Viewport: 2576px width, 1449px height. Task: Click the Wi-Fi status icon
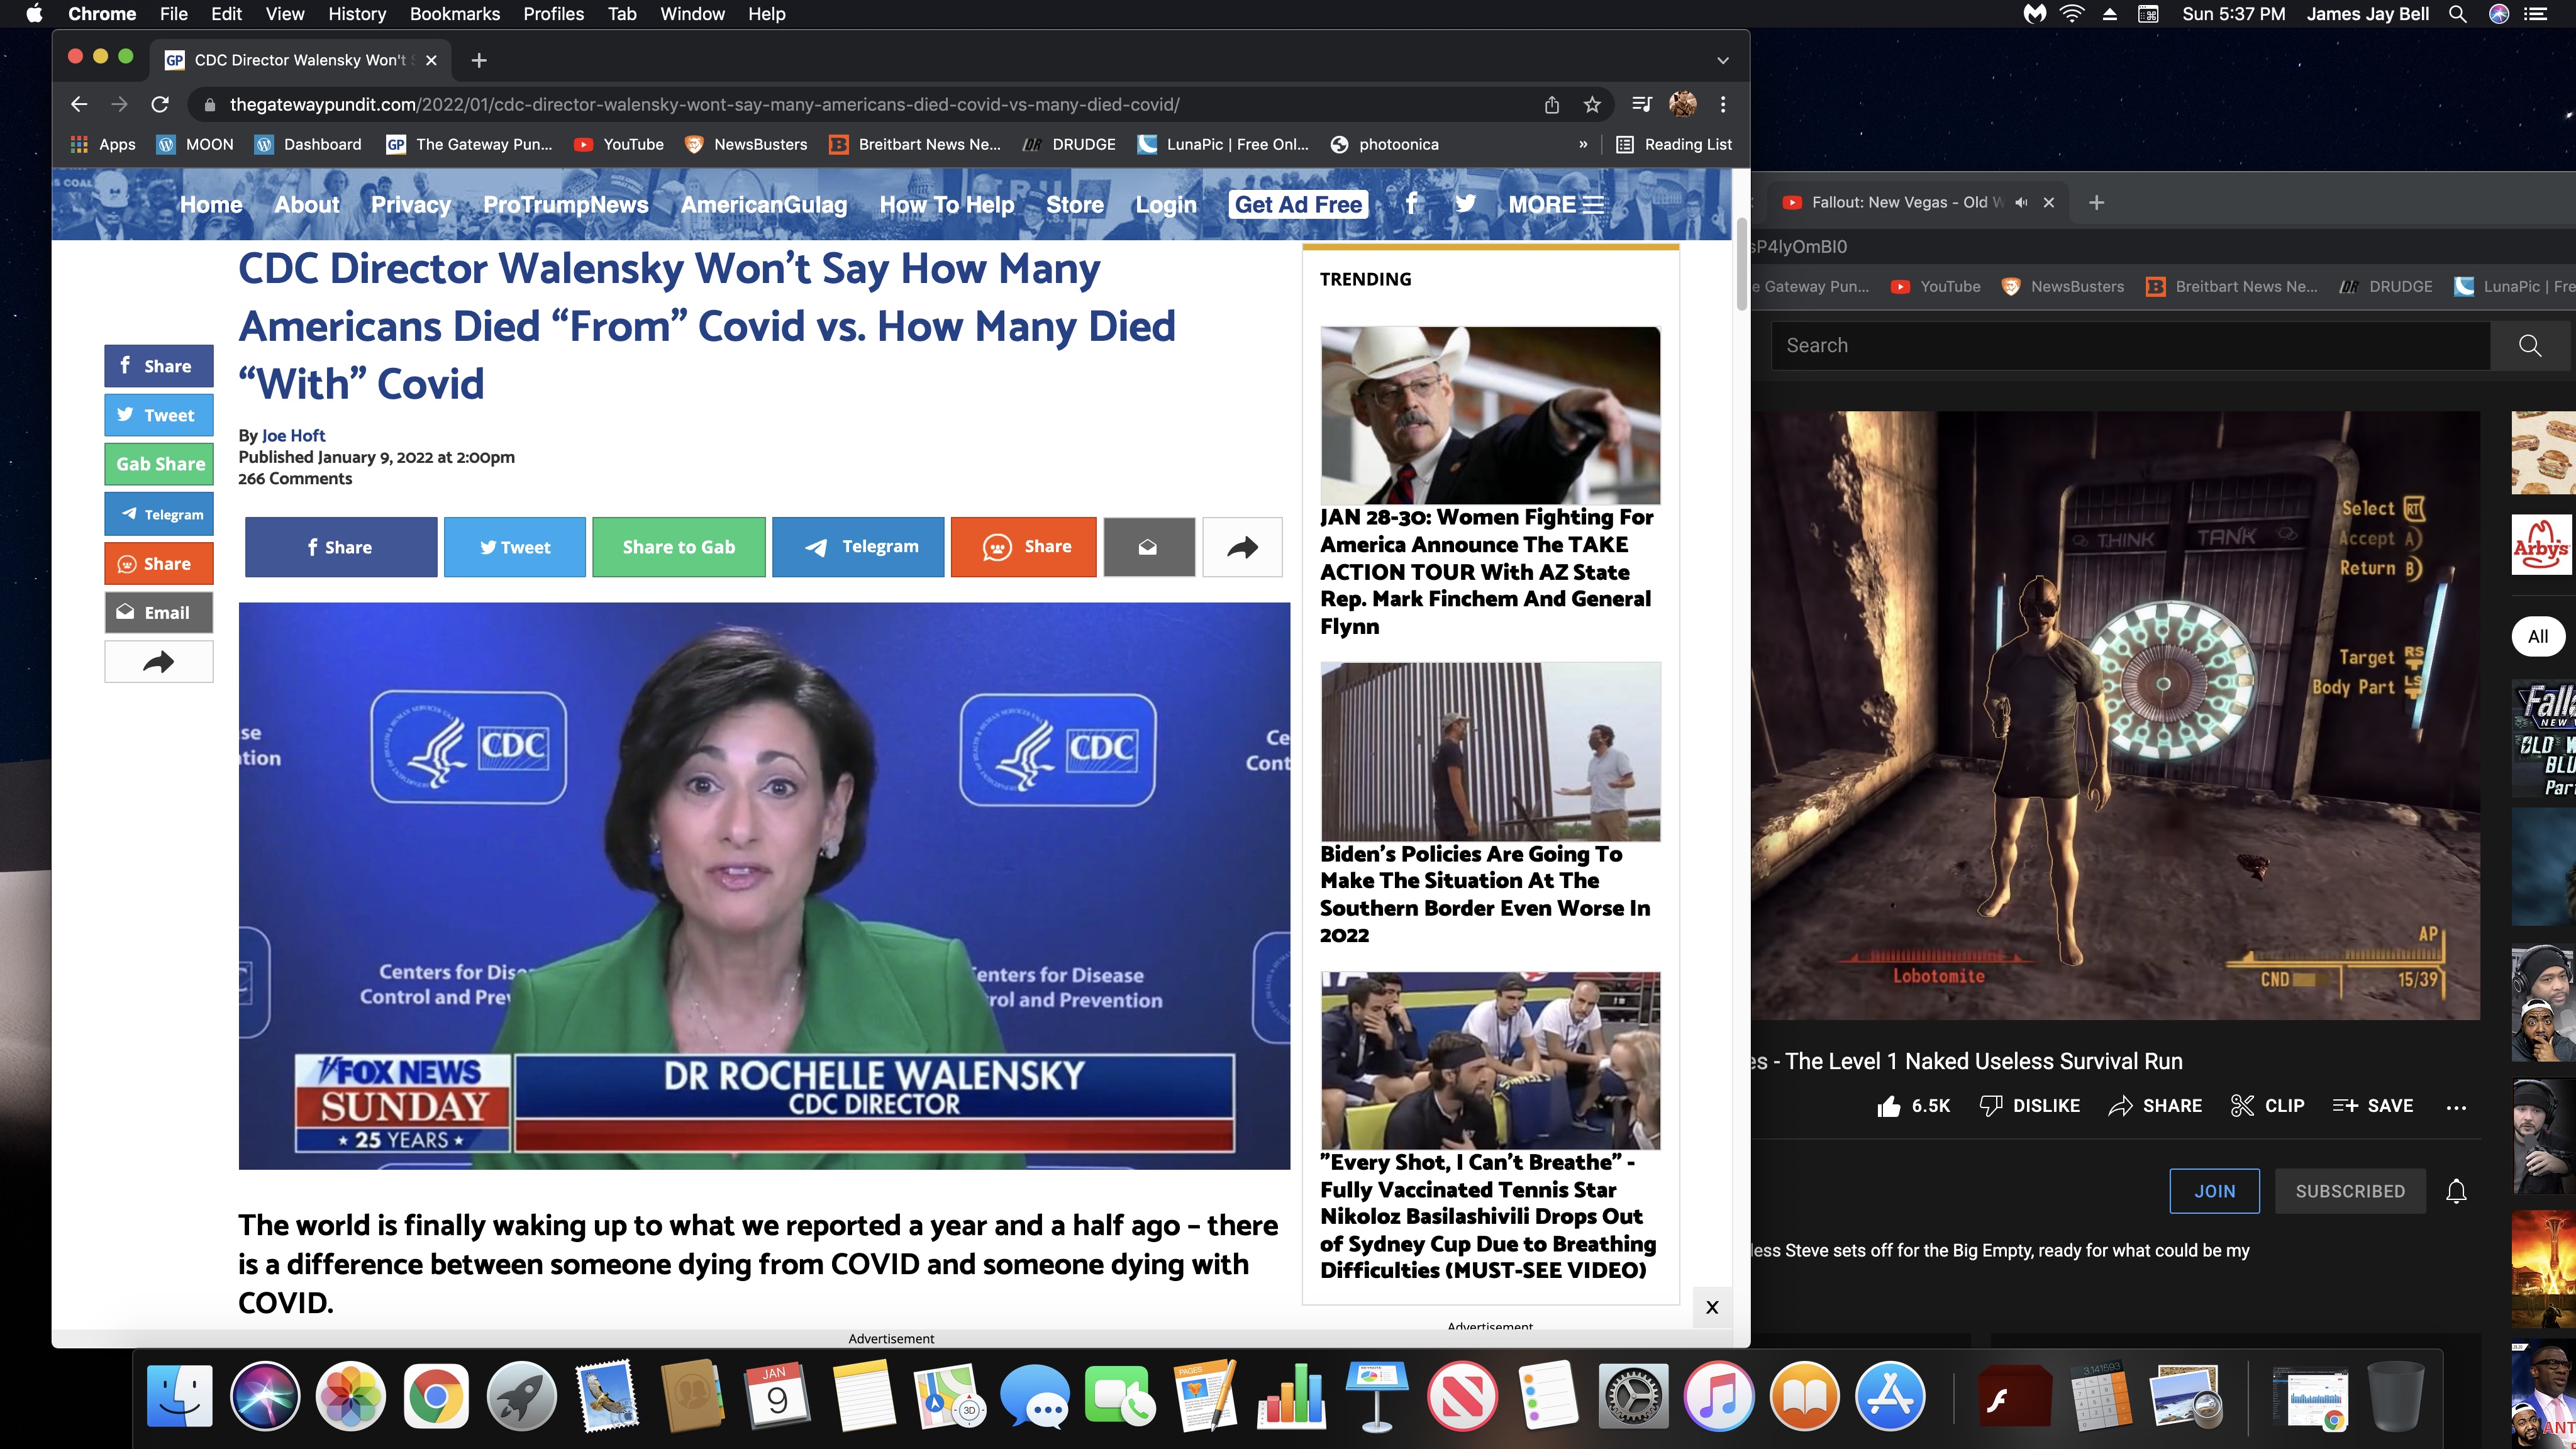pyautogui.click(x=2072, y=14)
